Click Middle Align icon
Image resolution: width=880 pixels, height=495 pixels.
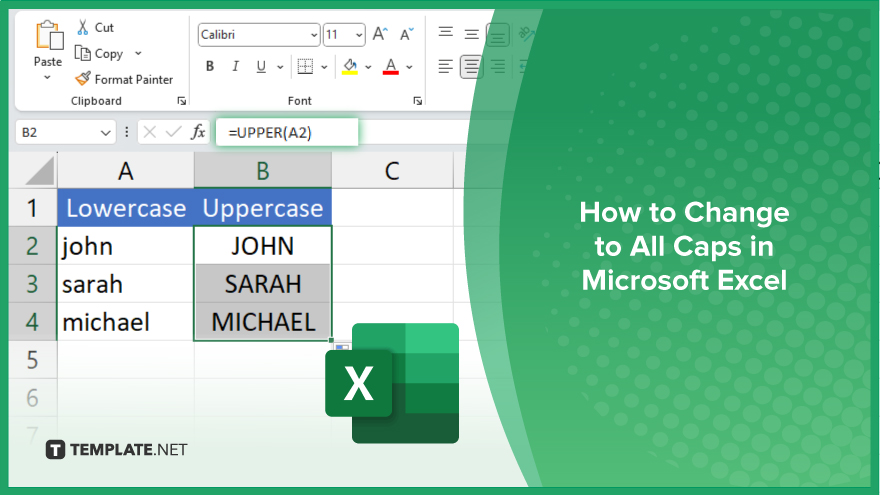click(471, 34)
